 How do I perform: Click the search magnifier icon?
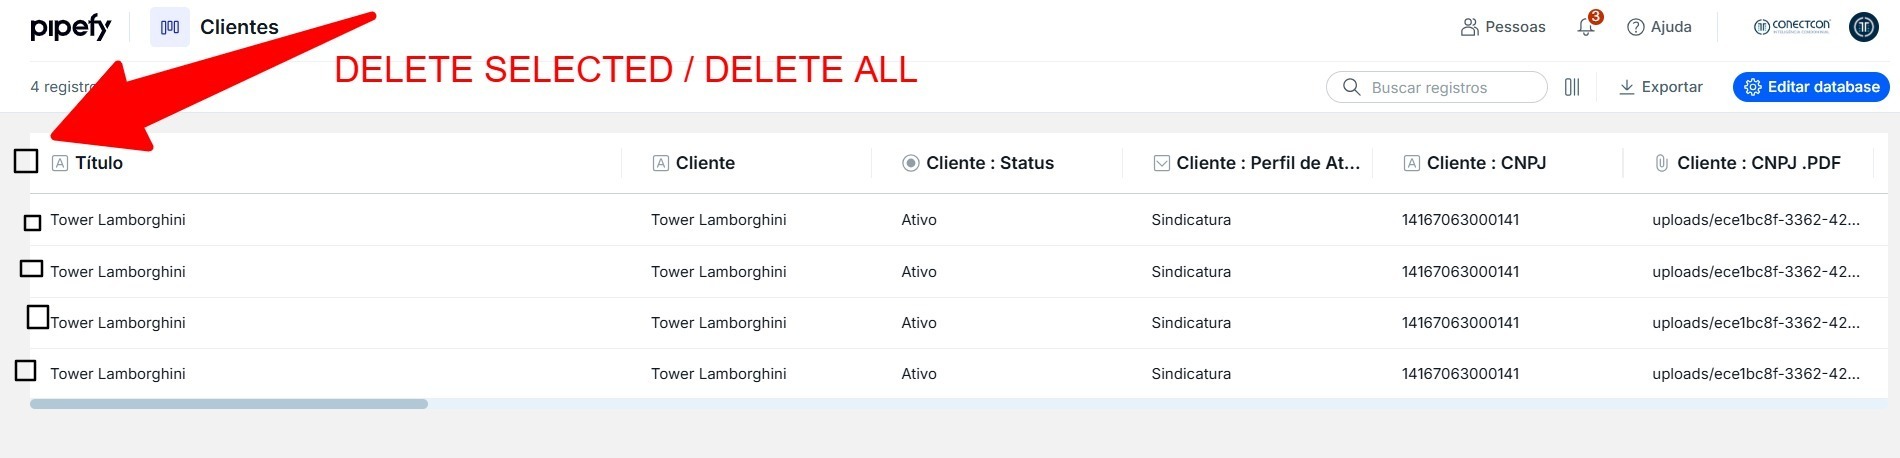coord(1351,87)
